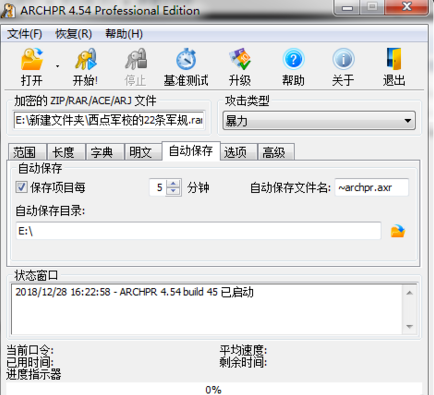Screen dimensions: 434x395
Task: Click status window scrollbar down arrow
Action: click(x=410, y=327)
